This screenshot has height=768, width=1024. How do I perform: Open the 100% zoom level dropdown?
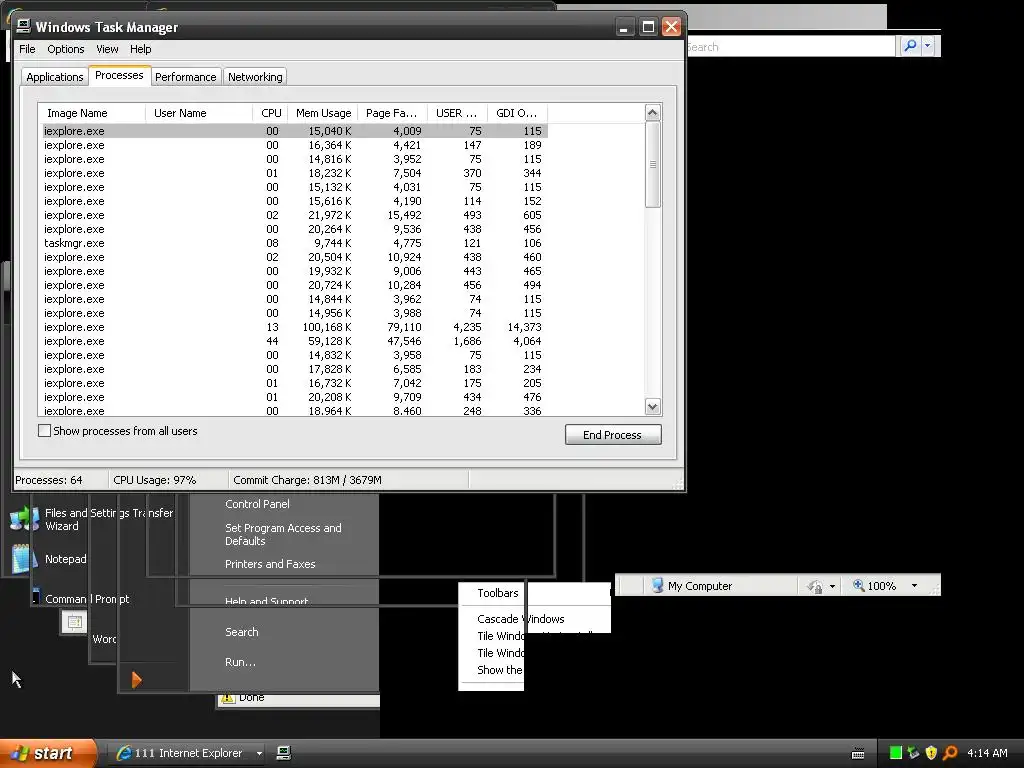pos(914,586)
